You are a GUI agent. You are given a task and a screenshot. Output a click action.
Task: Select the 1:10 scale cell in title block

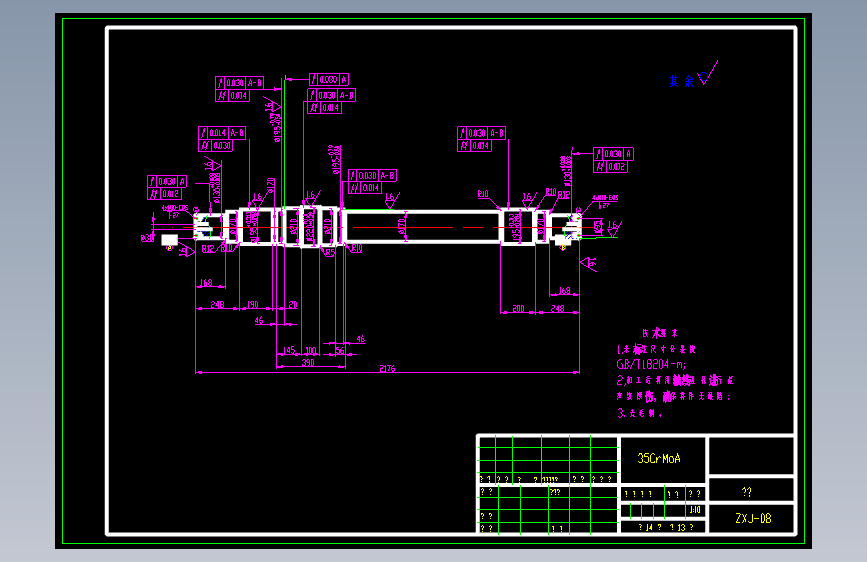click(694, 510)
